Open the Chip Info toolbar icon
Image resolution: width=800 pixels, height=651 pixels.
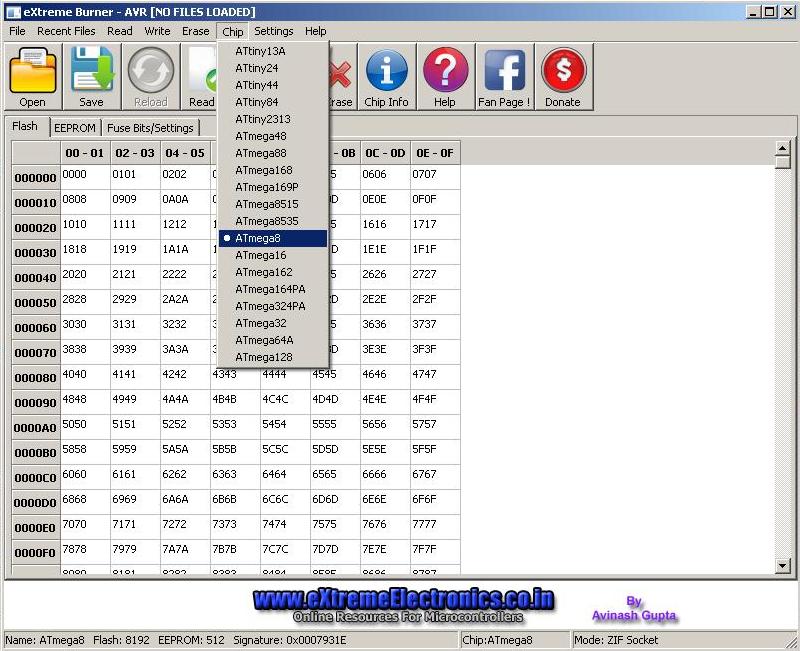(x=387, y=70)
